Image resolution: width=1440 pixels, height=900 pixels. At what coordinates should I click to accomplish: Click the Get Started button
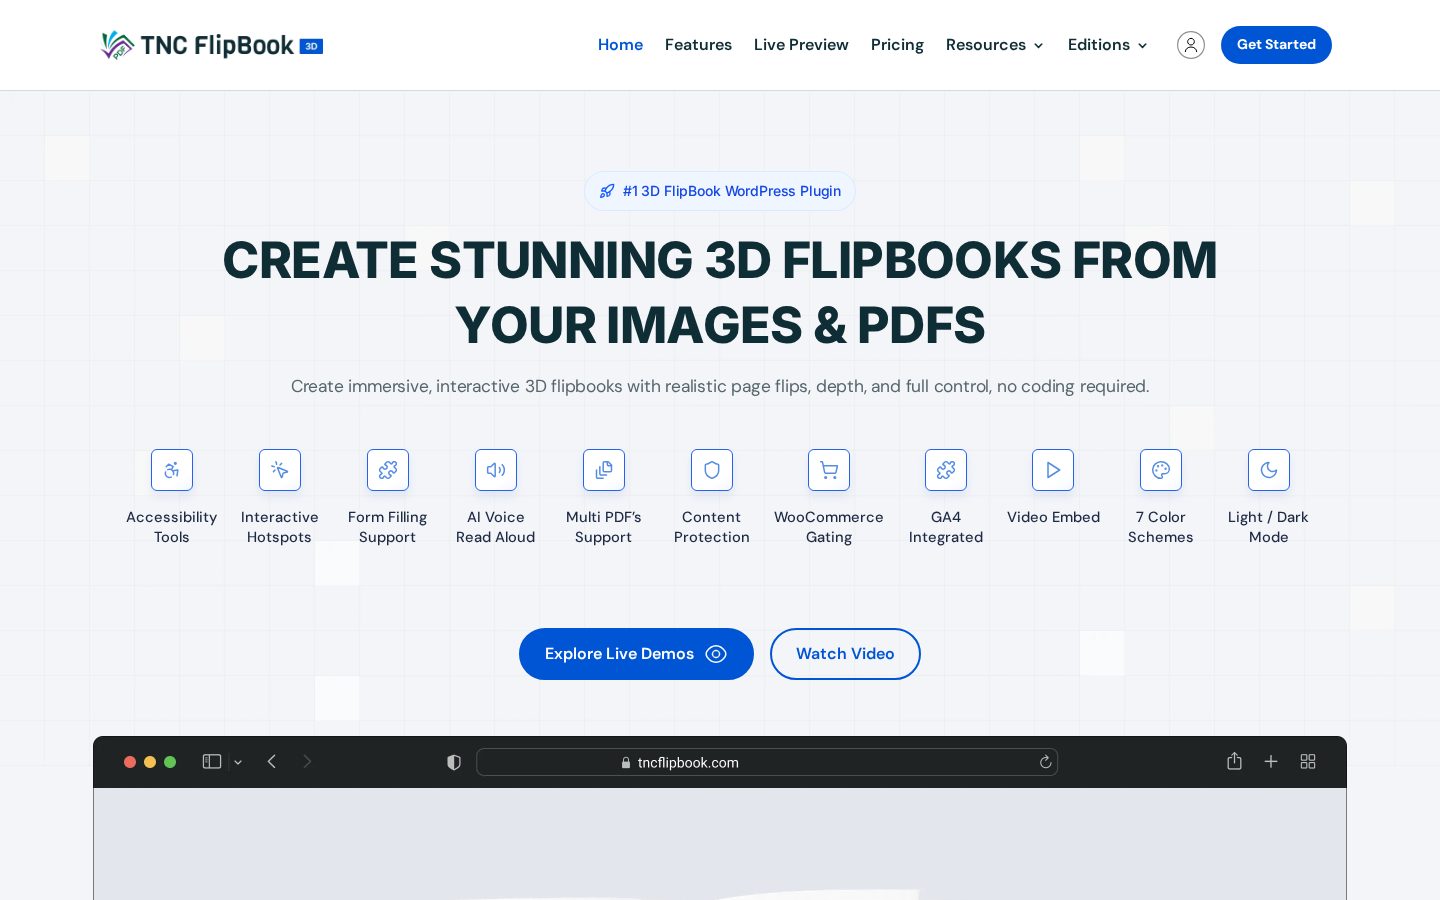click(x=1276, y=45)
